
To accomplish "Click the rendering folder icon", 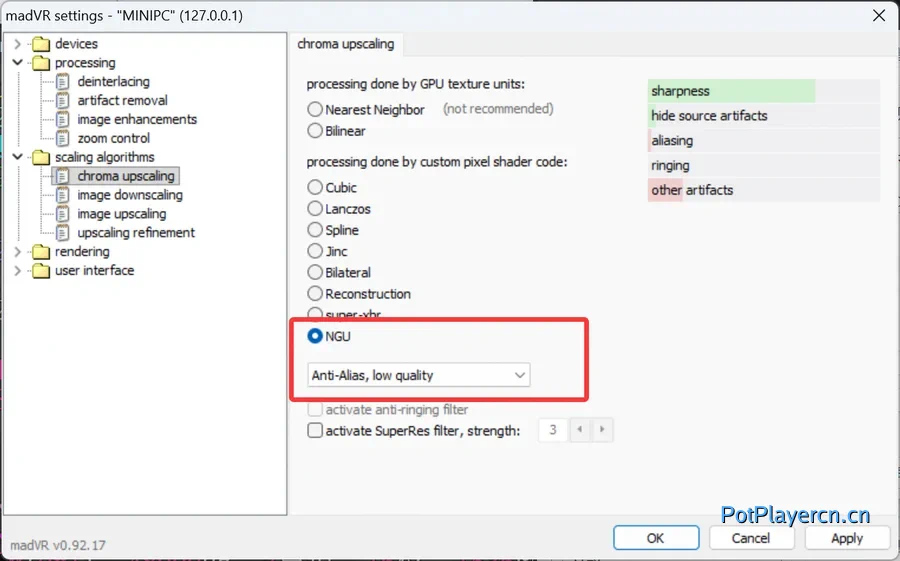I will (x=41, y=252).
